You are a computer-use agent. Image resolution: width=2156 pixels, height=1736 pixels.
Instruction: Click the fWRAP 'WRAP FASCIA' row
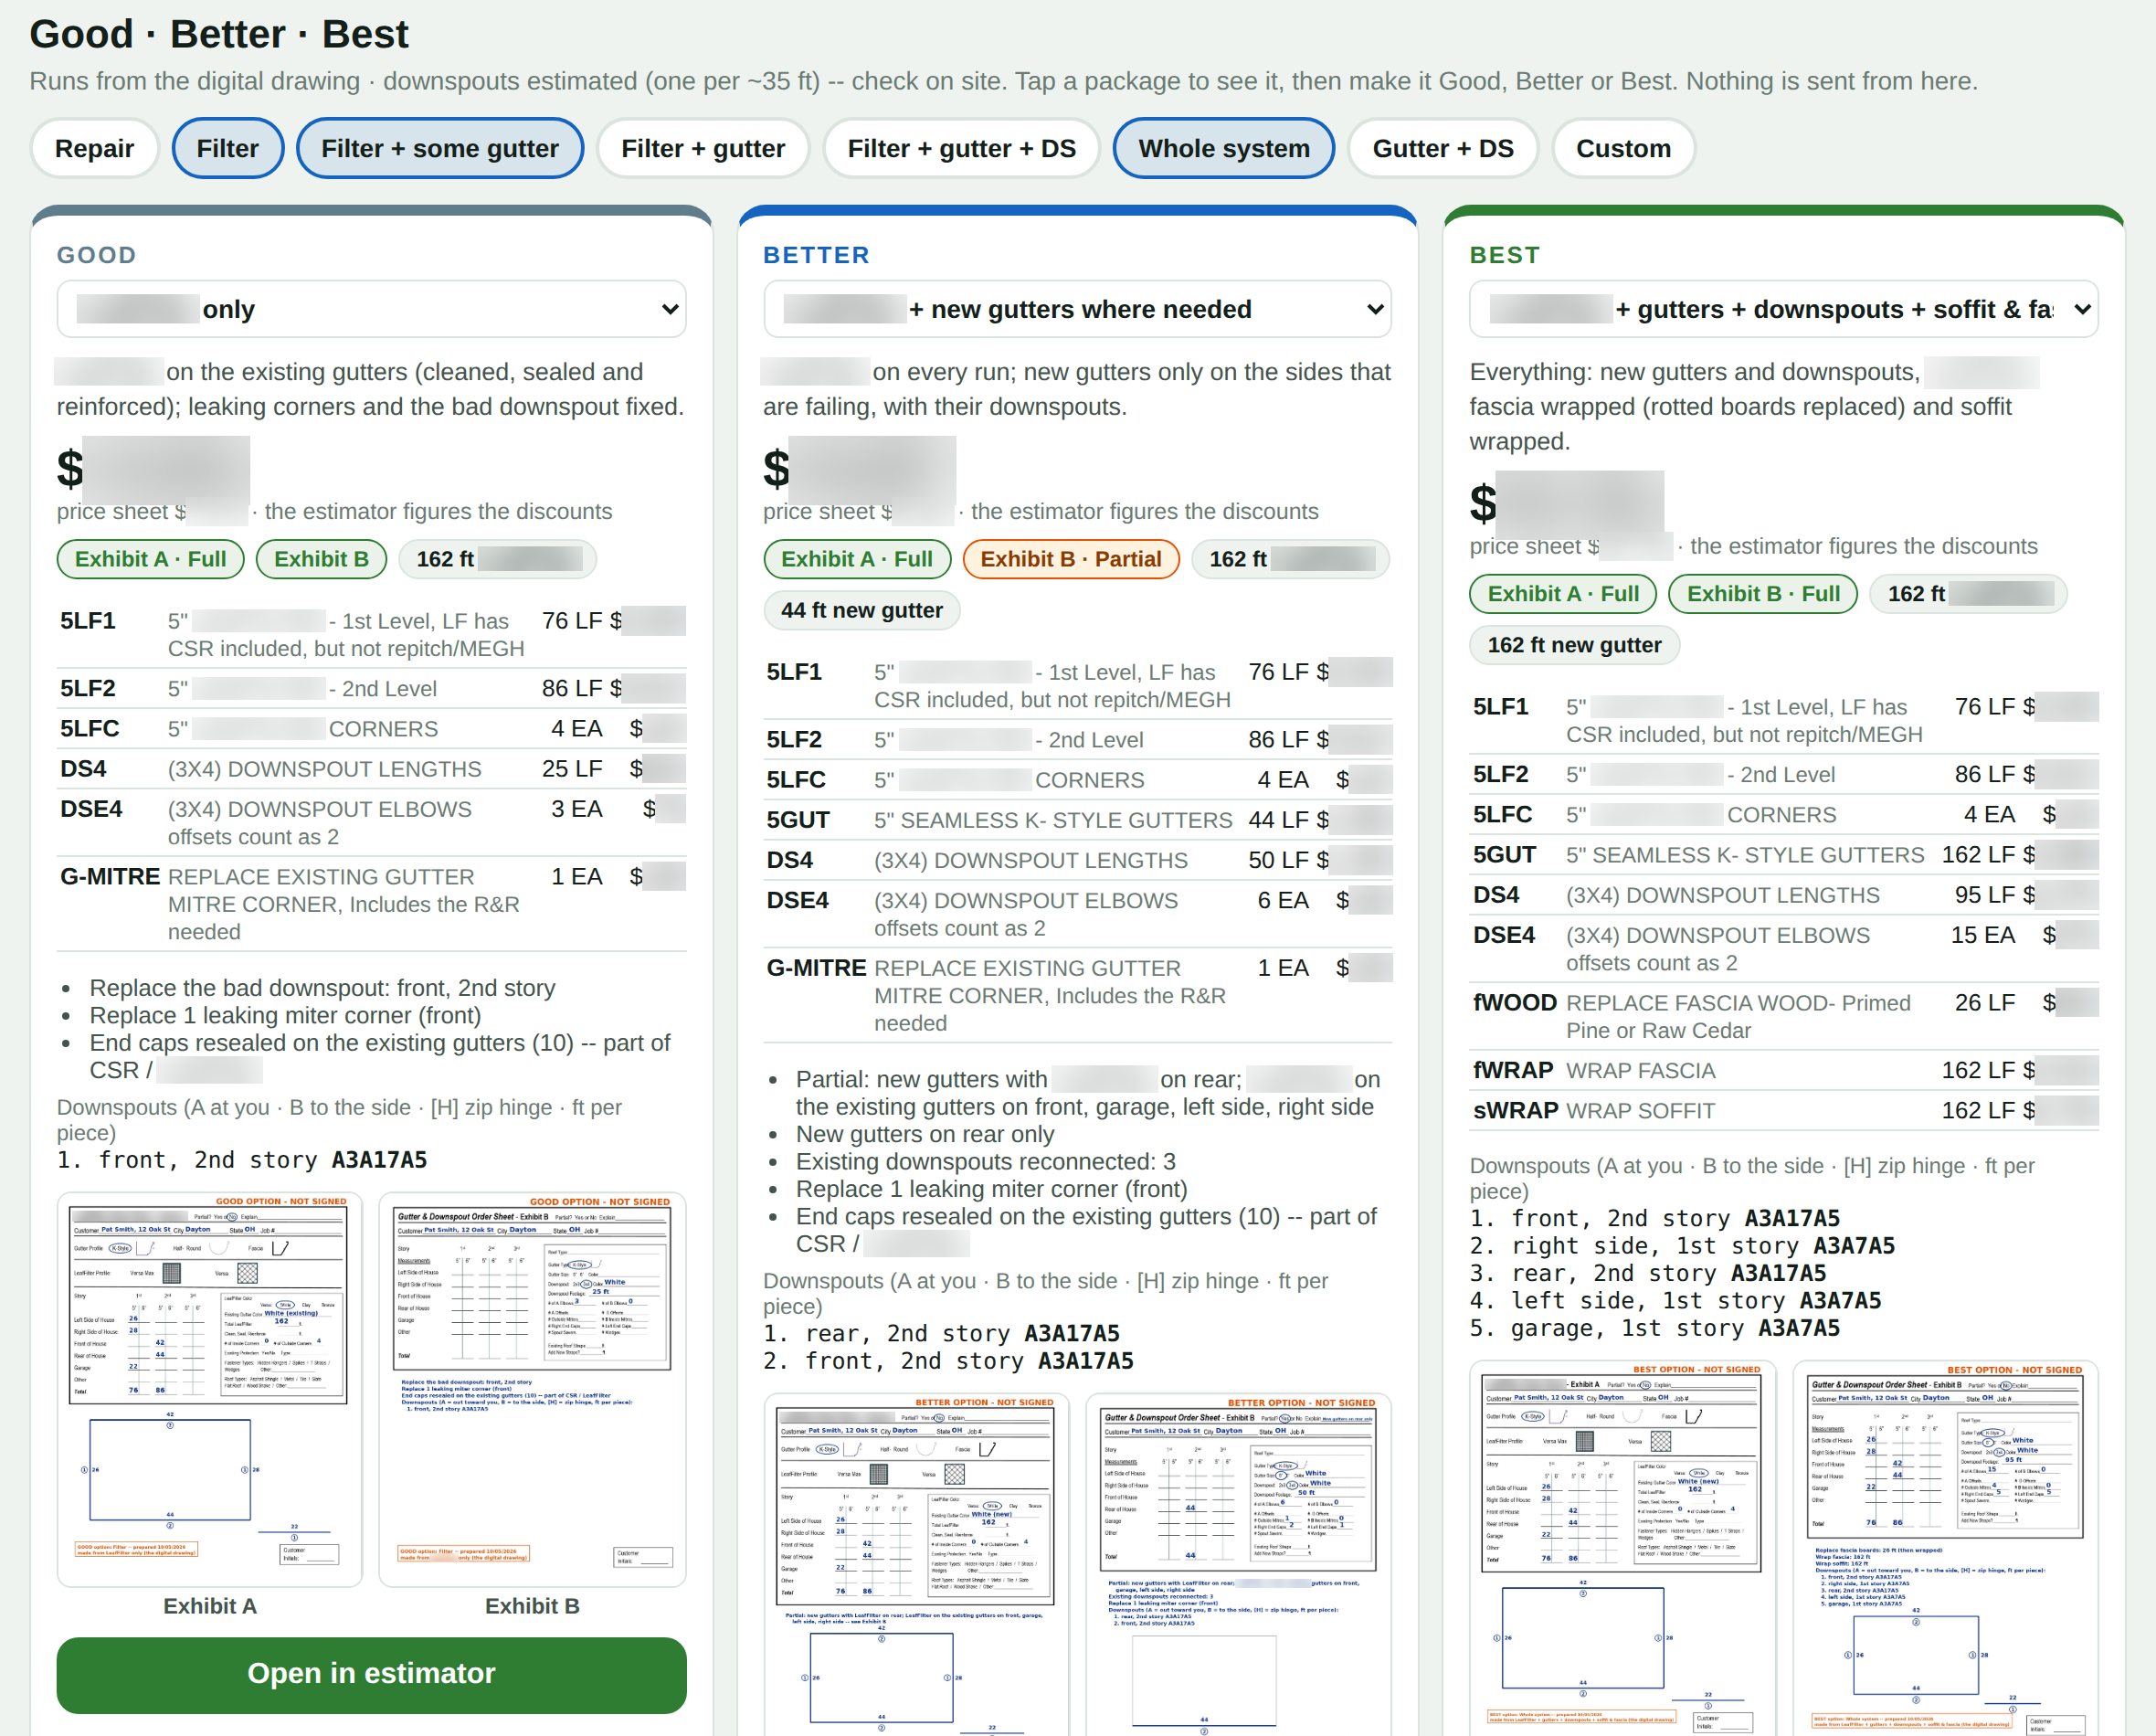tap(1783, 1070)
